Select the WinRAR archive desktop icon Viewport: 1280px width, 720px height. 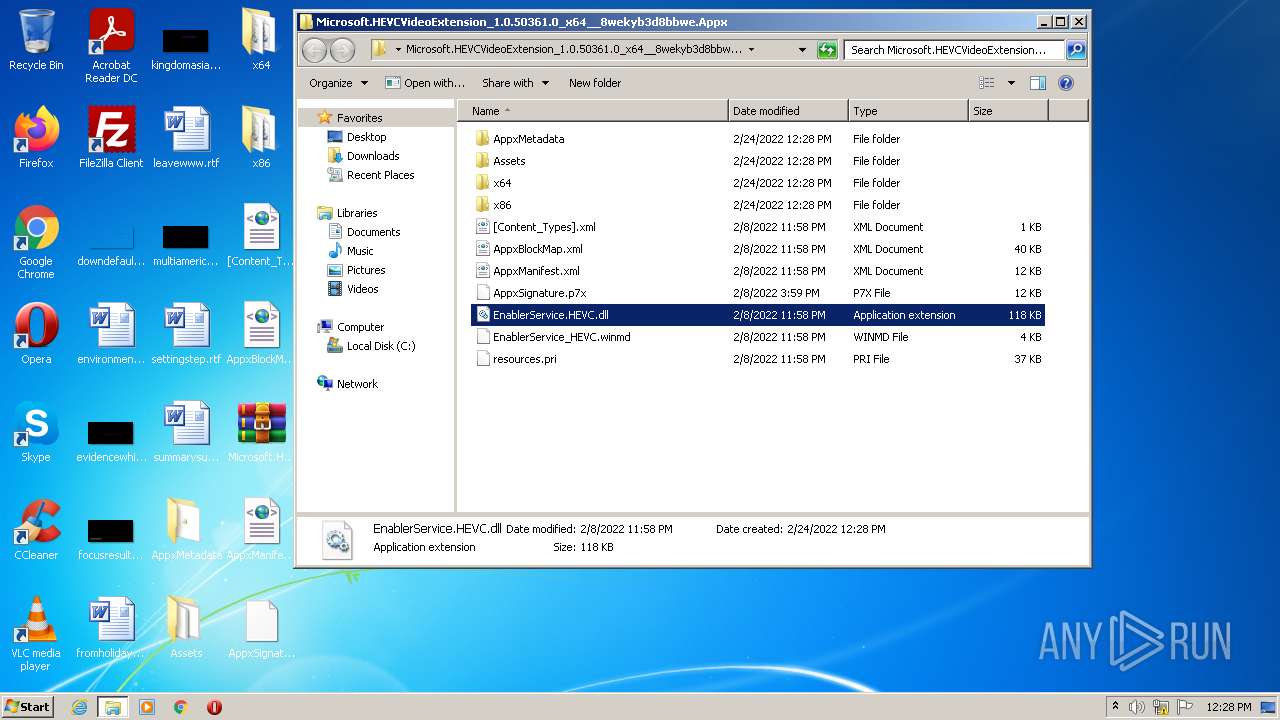[261, 431]
